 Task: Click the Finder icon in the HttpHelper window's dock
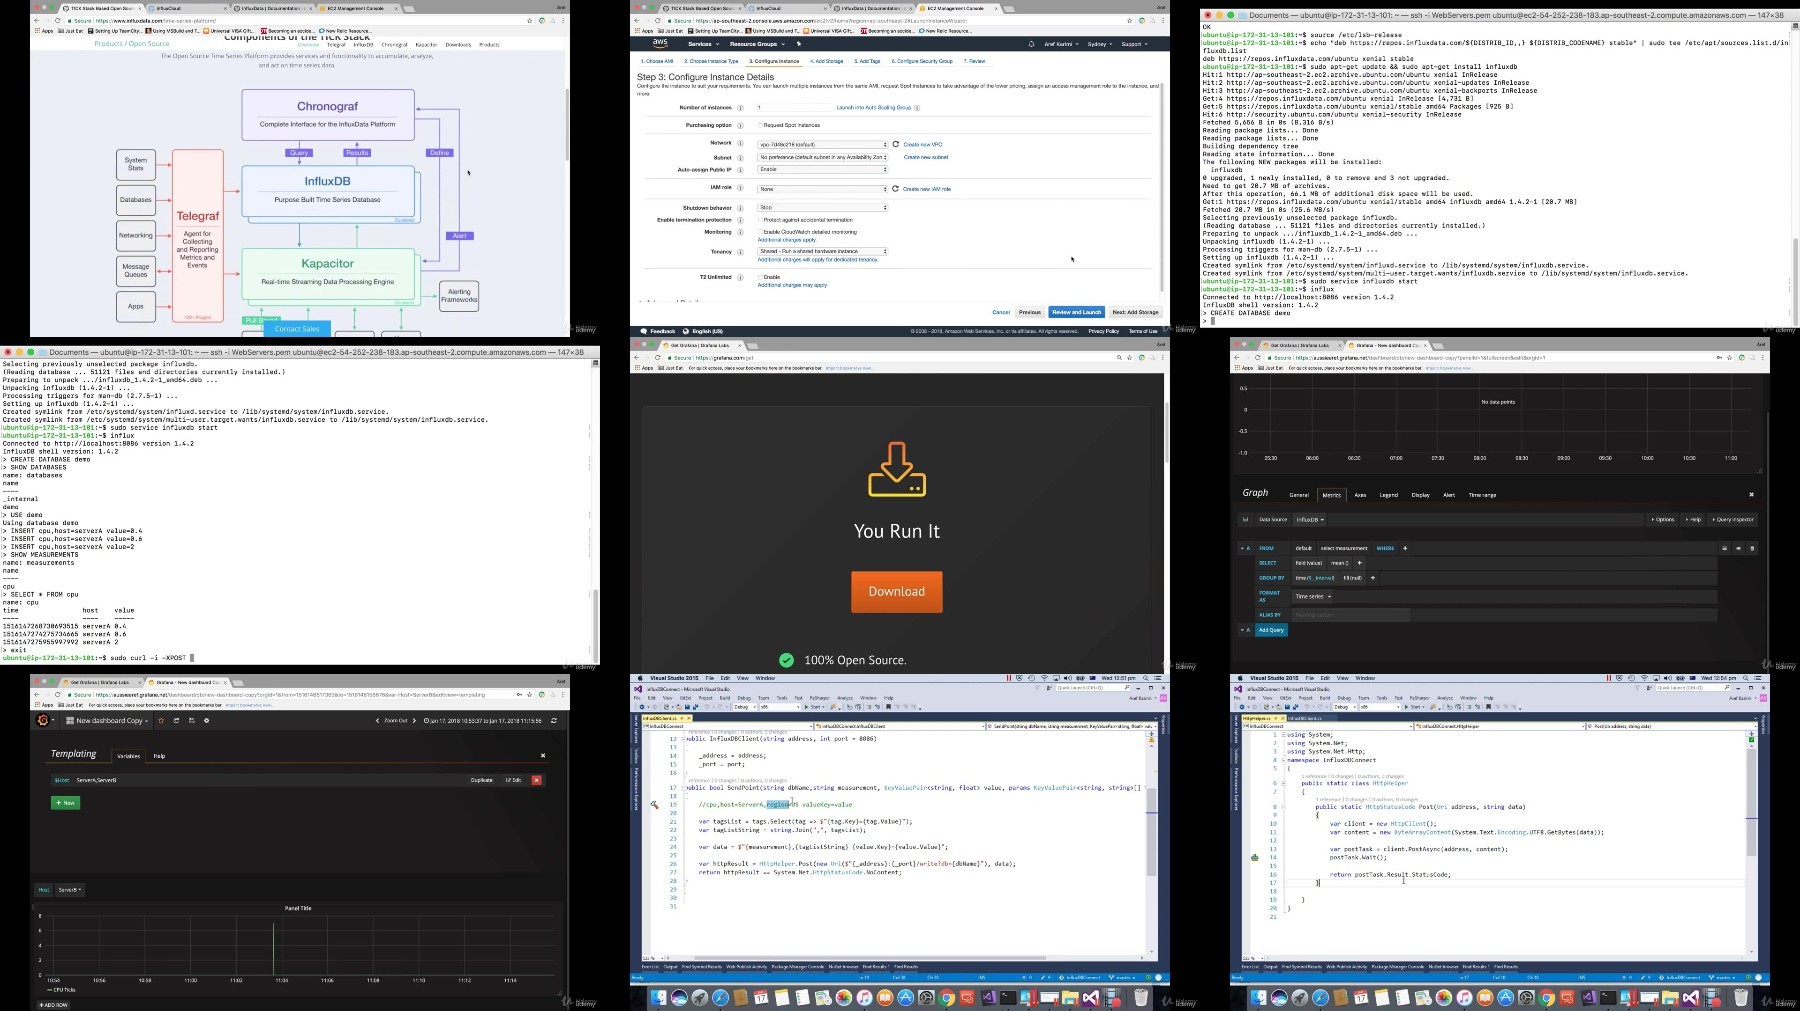coord(1258,998)
